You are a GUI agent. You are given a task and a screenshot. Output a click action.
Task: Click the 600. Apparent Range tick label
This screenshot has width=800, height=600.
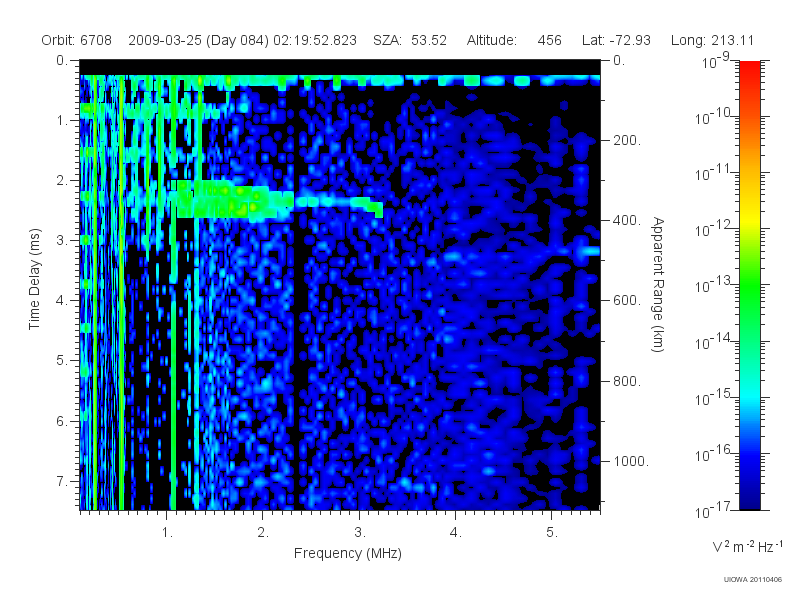pos(627,301)
